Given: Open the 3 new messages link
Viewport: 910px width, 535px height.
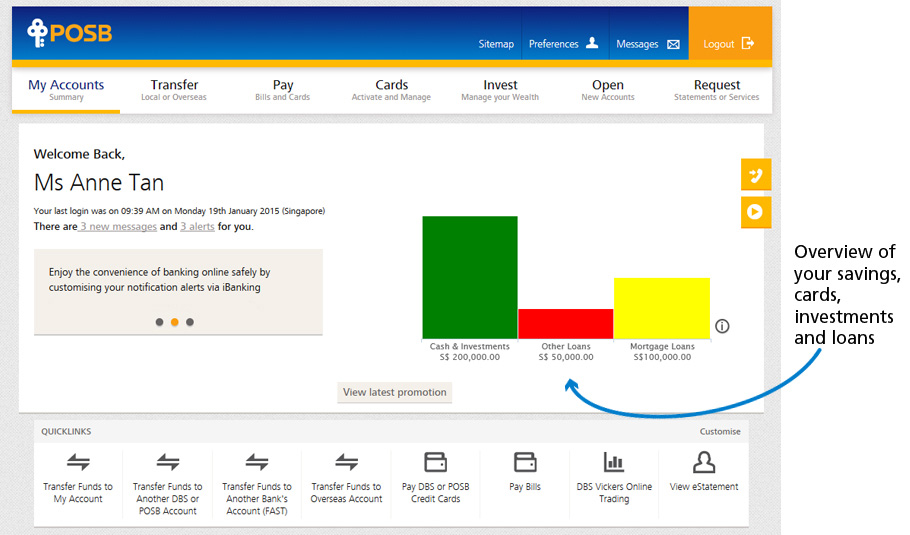Looking at the screenshot, I should click(x=118, y=227).
